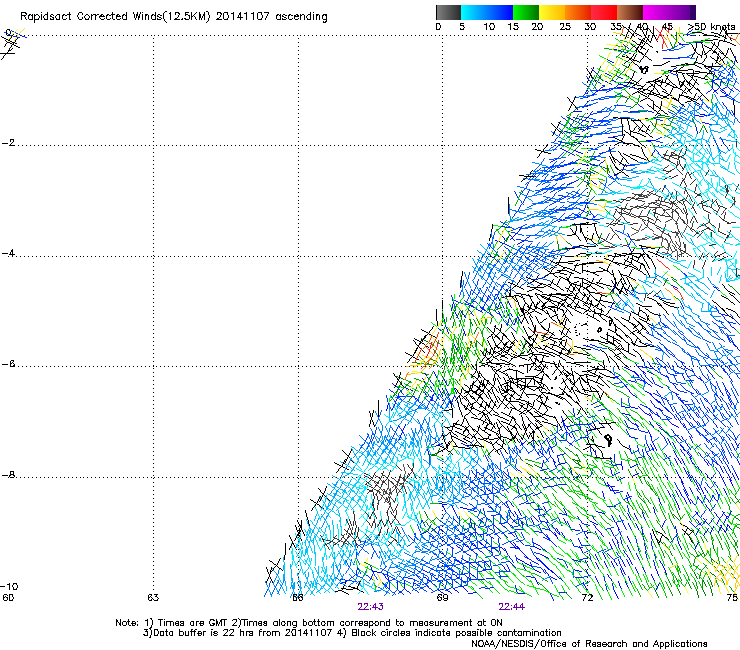This screenshot has width=740, height=650.
Task: Click the longitude label '63'
Action: [x=153, y=598]
